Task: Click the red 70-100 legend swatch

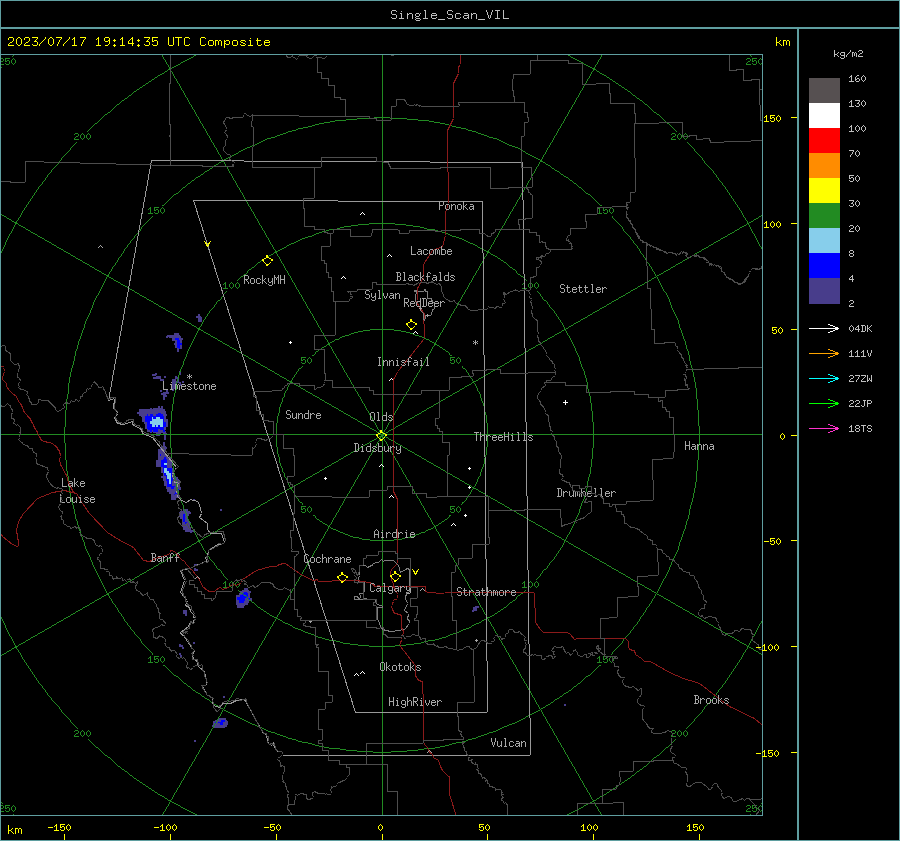Action: pos(824,141)
